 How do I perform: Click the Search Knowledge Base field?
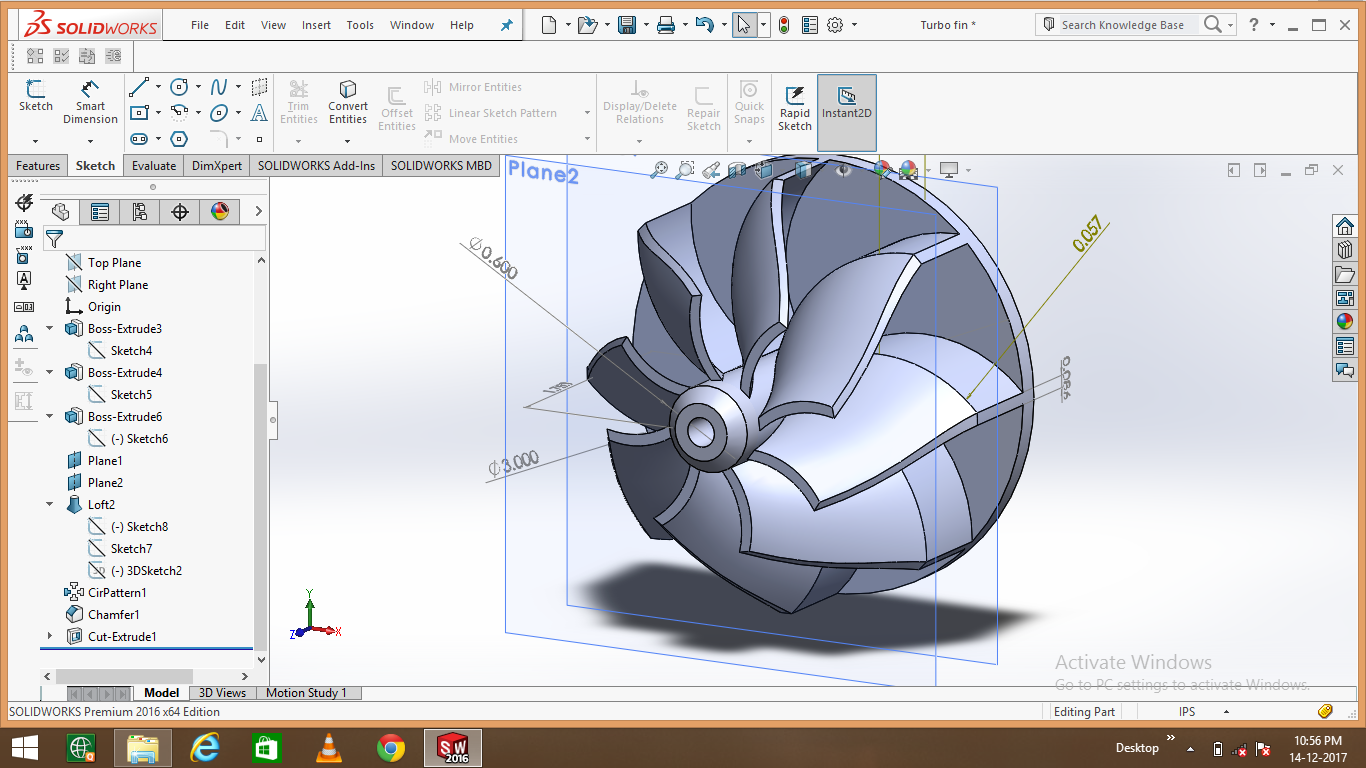click(x=1121, y=25)
